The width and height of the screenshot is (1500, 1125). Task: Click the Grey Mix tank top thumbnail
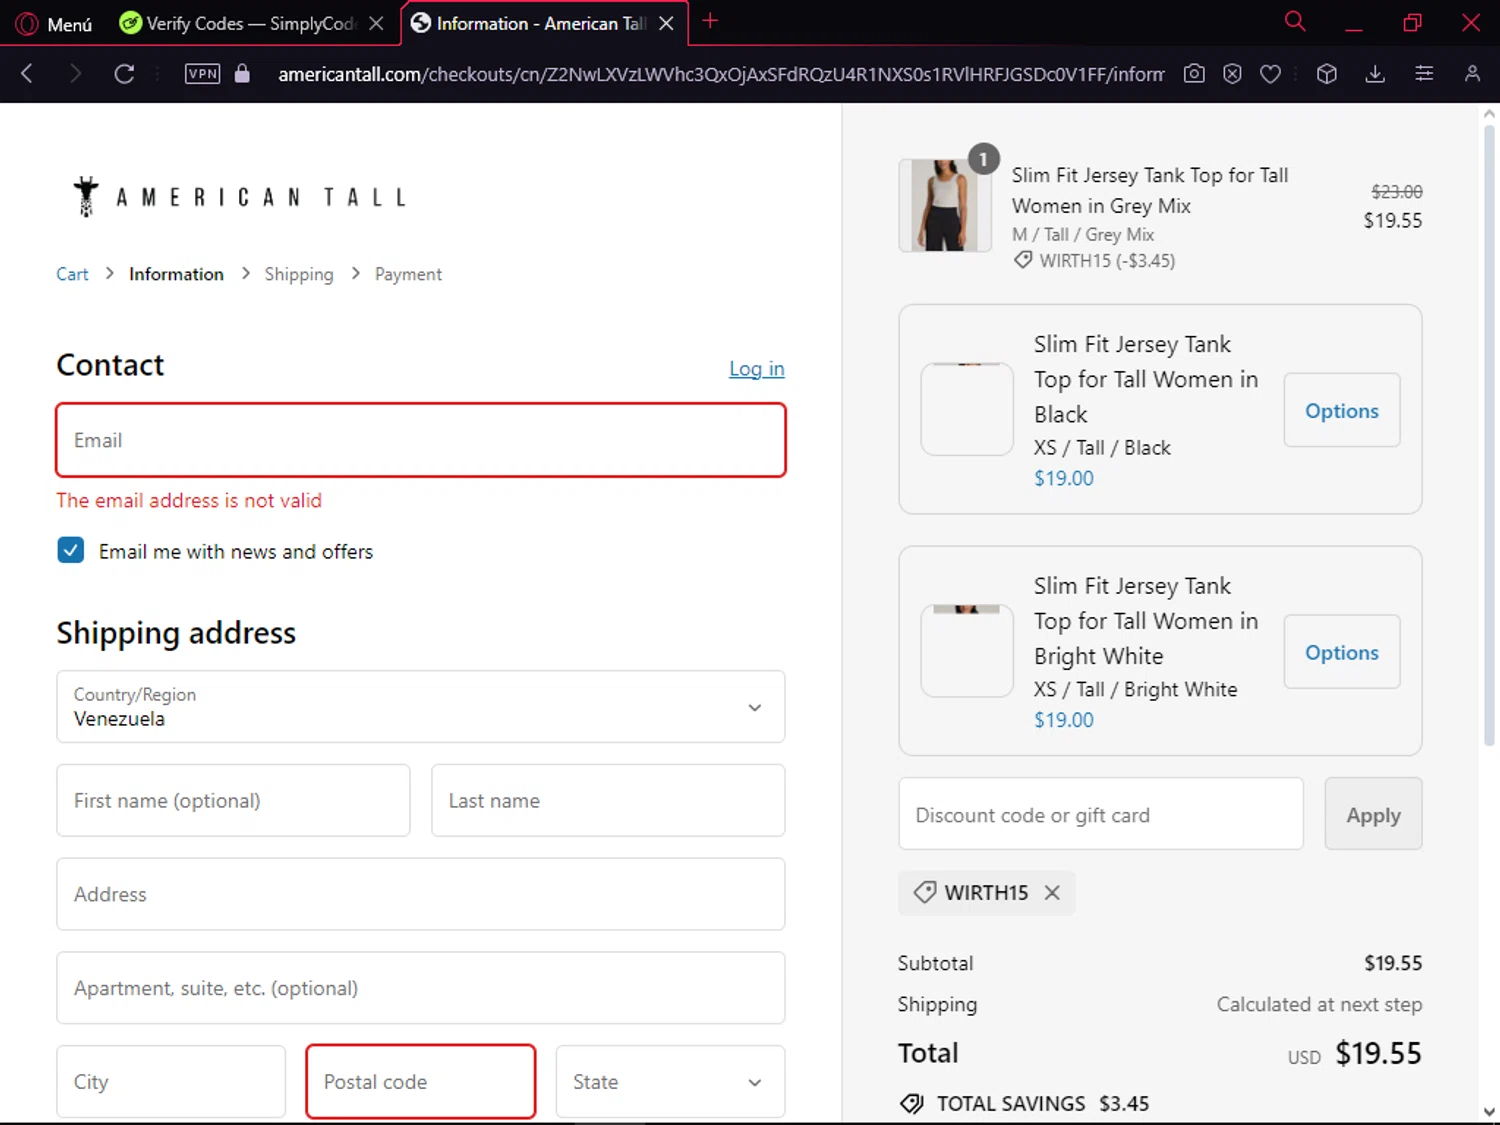pos(945,205)
